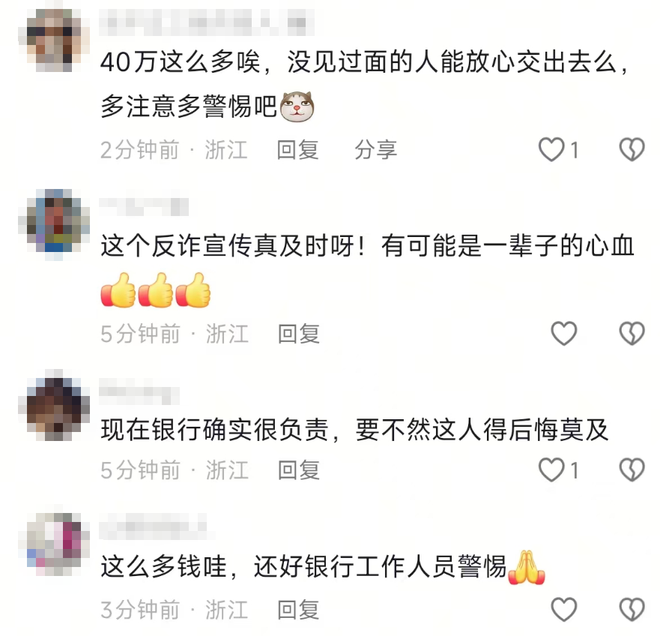Viewport: 660px width, 636px height.
Task: Like the comment about 40万 with one like
Action: point(551,149)
